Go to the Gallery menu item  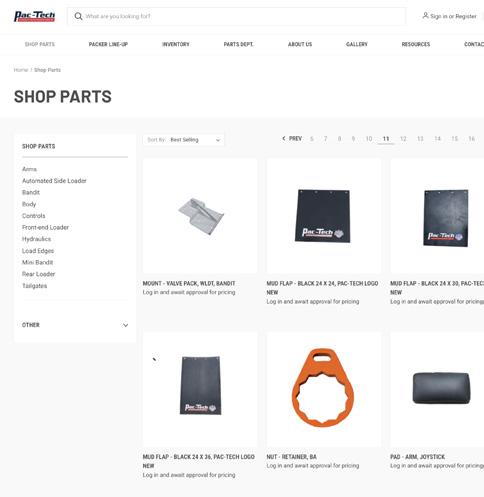pyautogui.click(x=357, y=44)
